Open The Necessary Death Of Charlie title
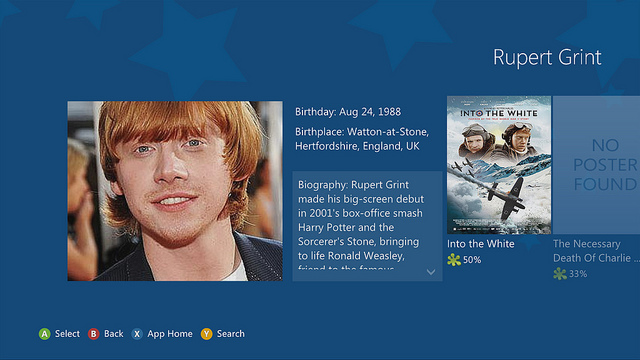The image size is (640, 360). click(x=596, y=251)
